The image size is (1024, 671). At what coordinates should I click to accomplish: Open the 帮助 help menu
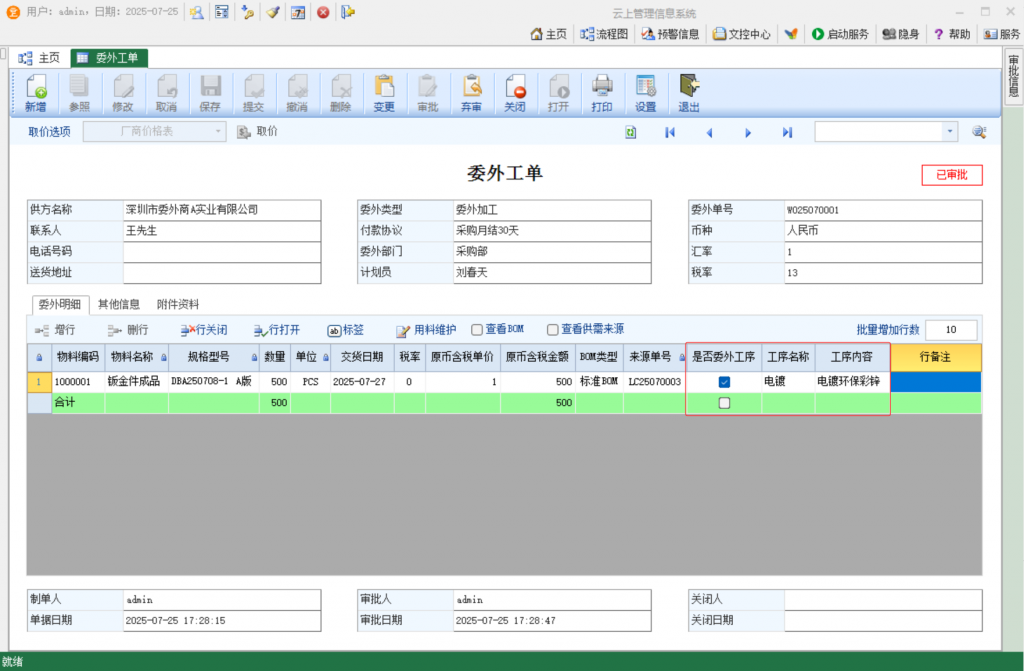pos(952,34)
